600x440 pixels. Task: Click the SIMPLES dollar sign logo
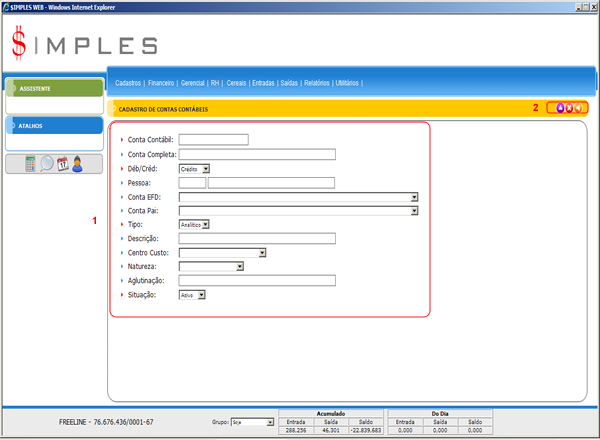(20, 44)
